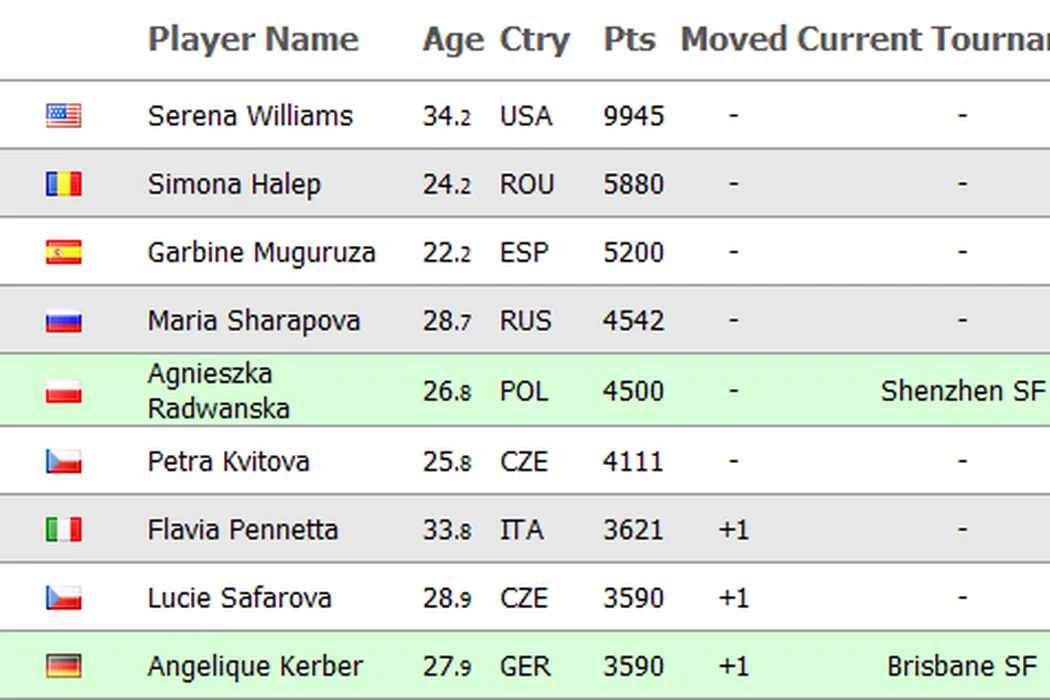Click the Spain flag icon
Viewport: 1050px width, 700px height.
click(x=63, y=252)
